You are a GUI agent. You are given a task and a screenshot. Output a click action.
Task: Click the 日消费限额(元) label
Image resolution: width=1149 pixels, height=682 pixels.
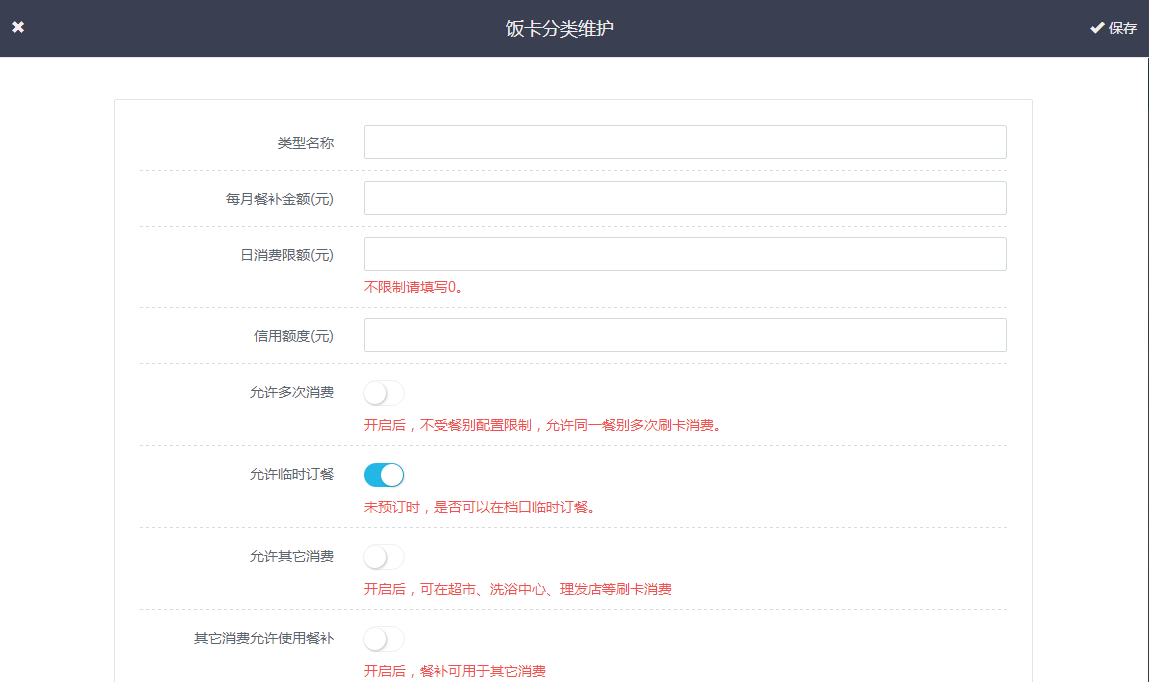click(286, 255)
